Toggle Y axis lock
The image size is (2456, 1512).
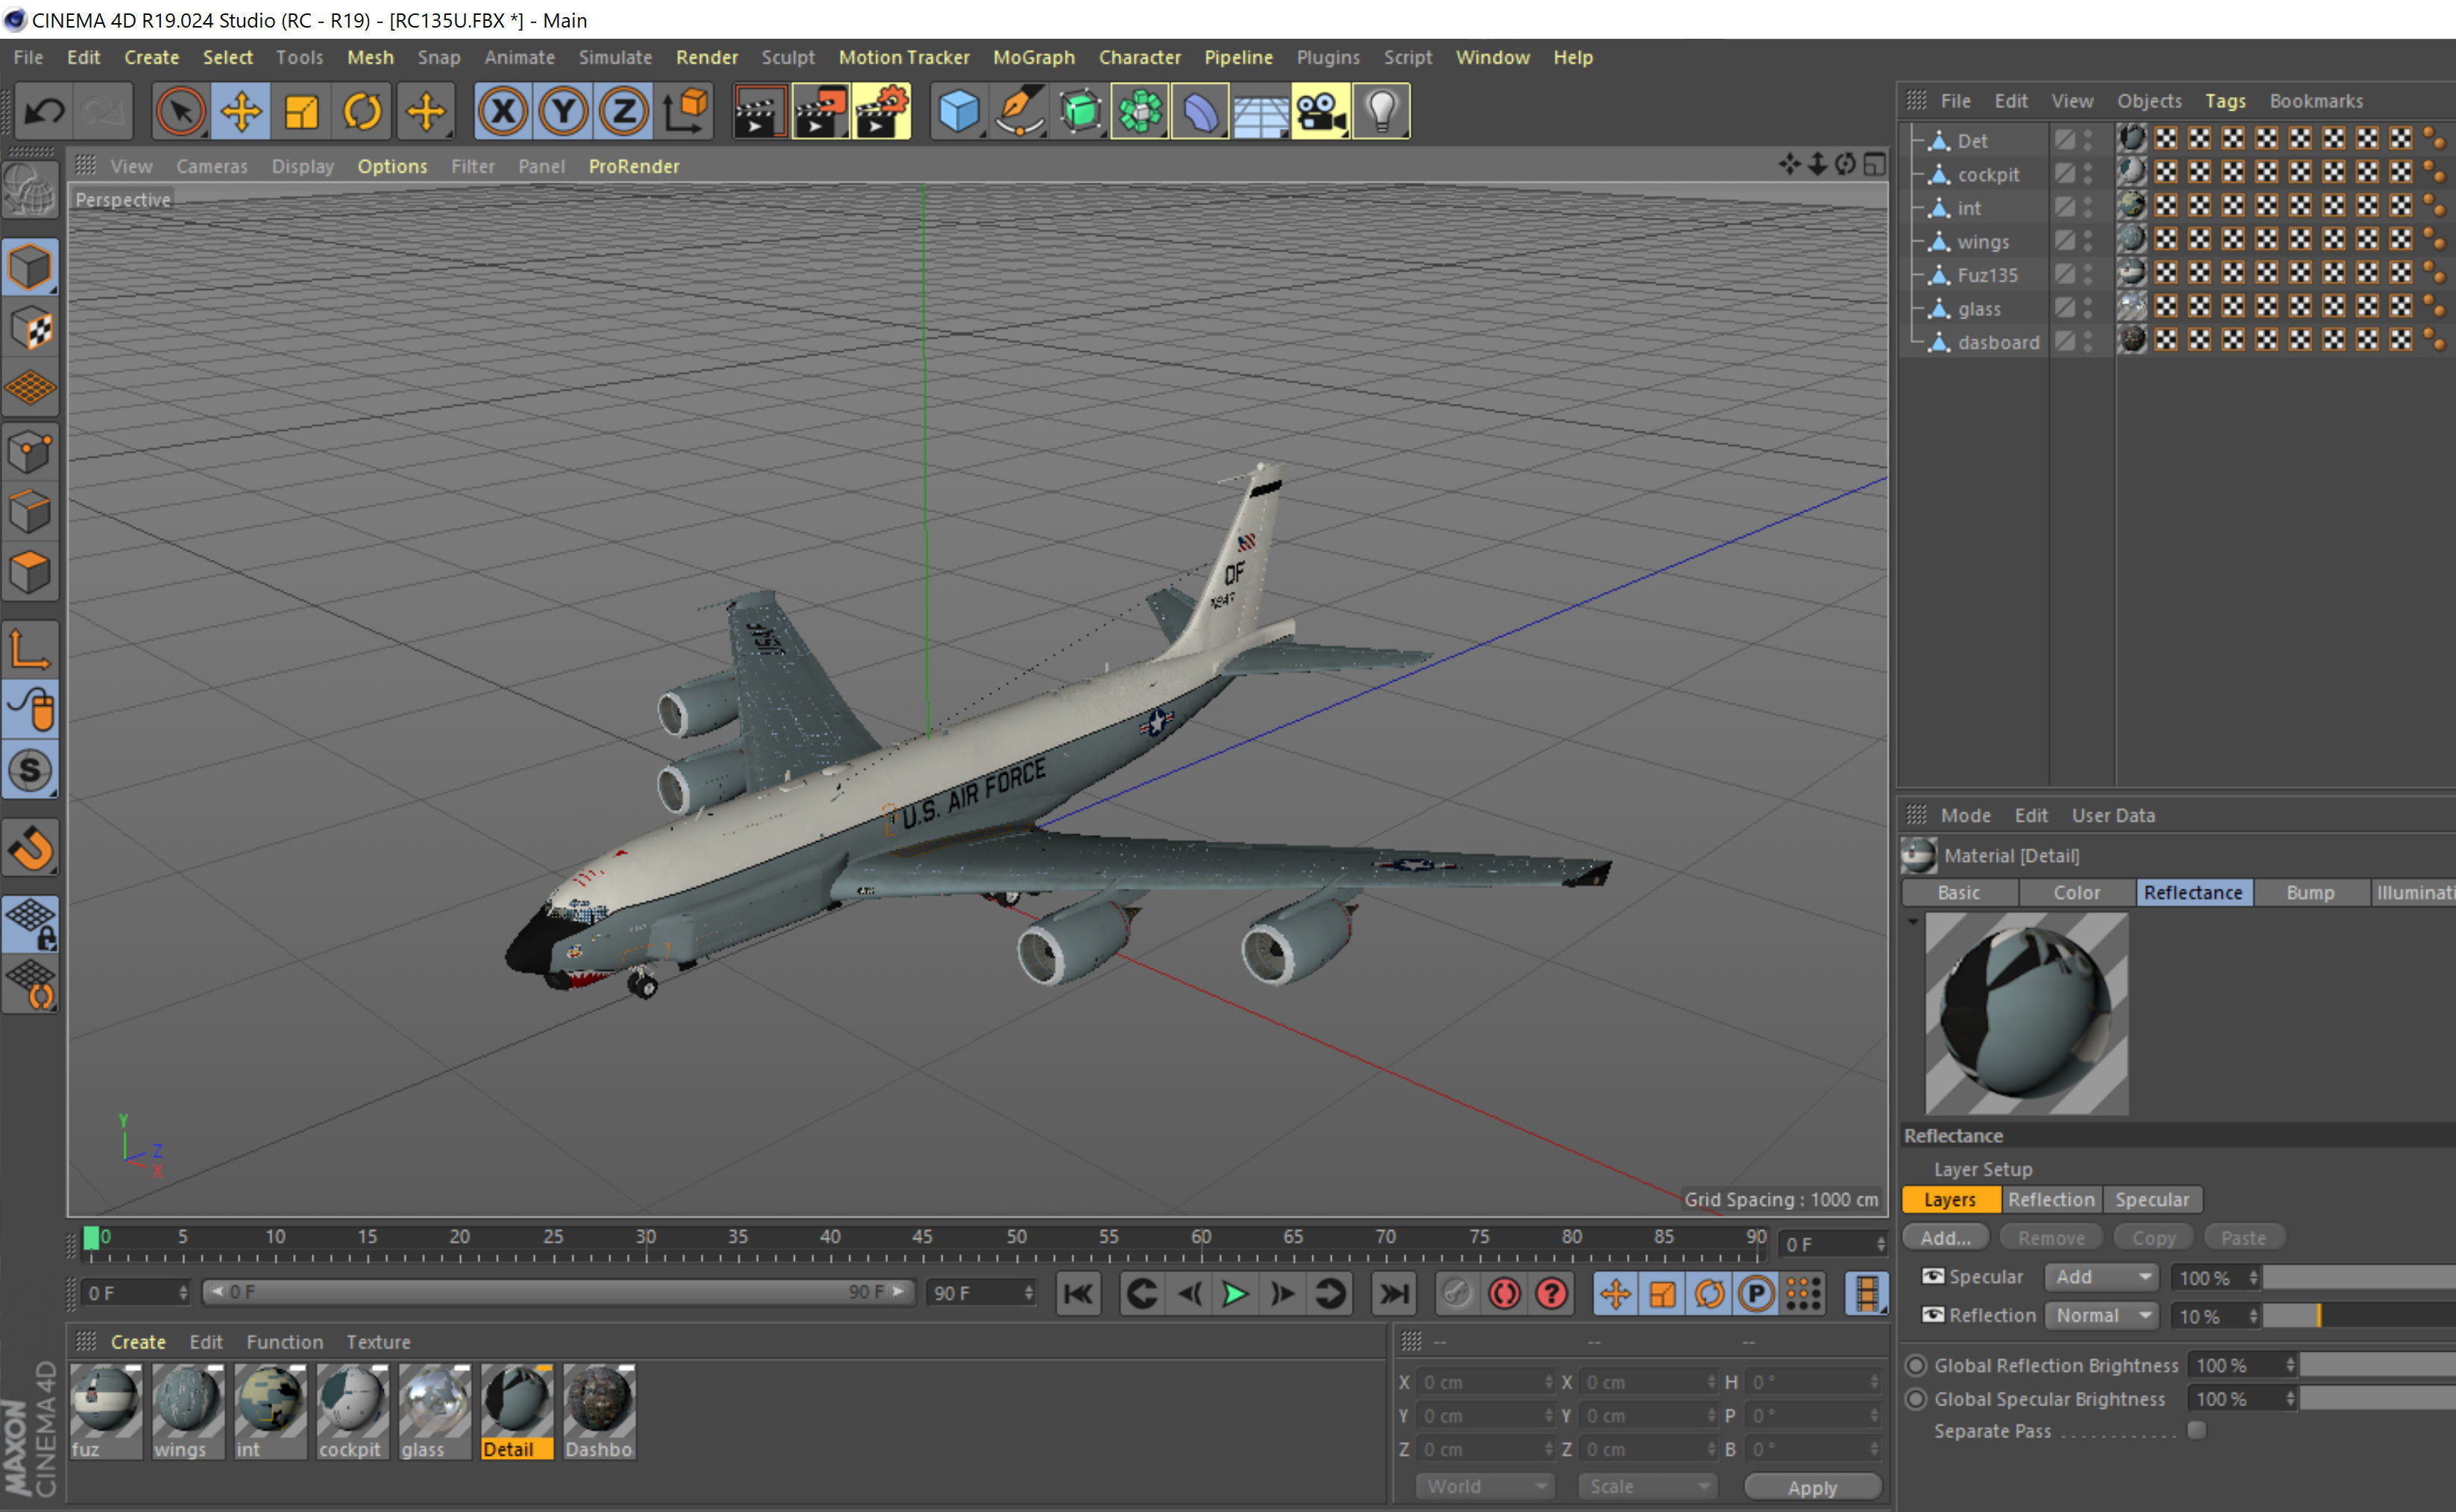click(x=564, y=111)
